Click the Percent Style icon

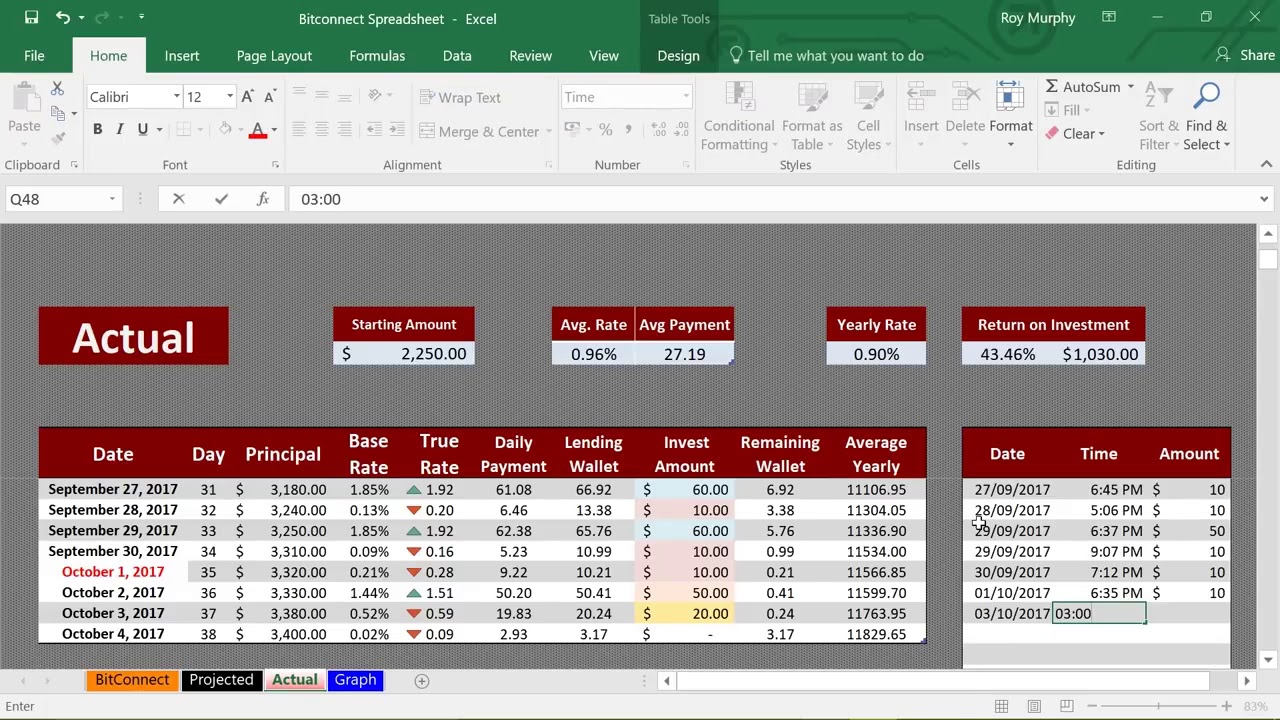[605, 129]
